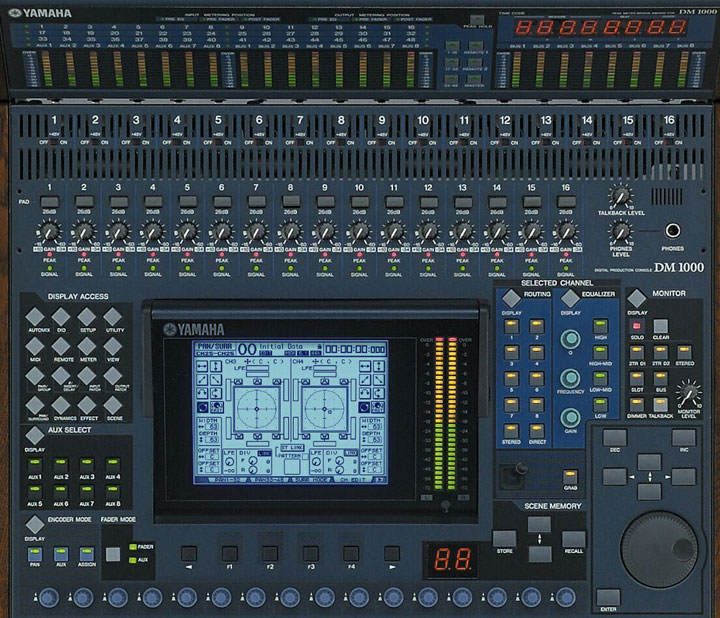
Task: Select AUX 3 in Aux Select
Action: point(89,463)
